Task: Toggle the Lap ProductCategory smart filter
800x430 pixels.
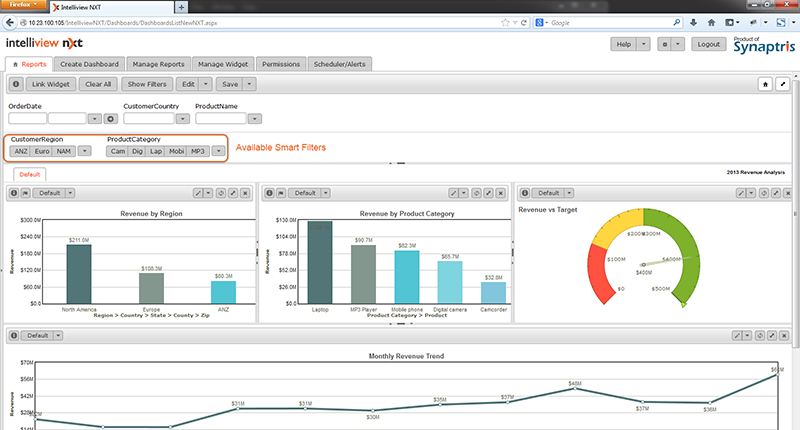Action: point(156,151)
